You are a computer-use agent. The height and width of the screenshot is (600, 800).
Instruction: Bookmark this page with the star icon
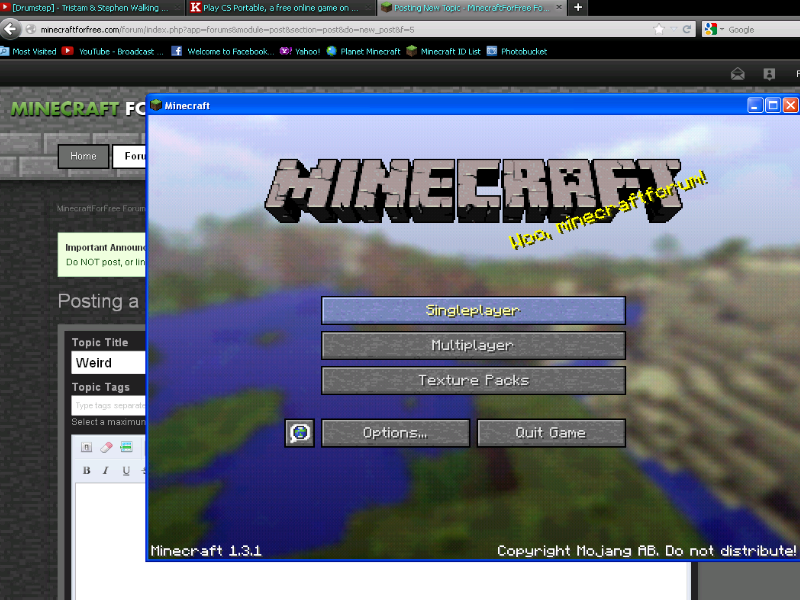659,29
